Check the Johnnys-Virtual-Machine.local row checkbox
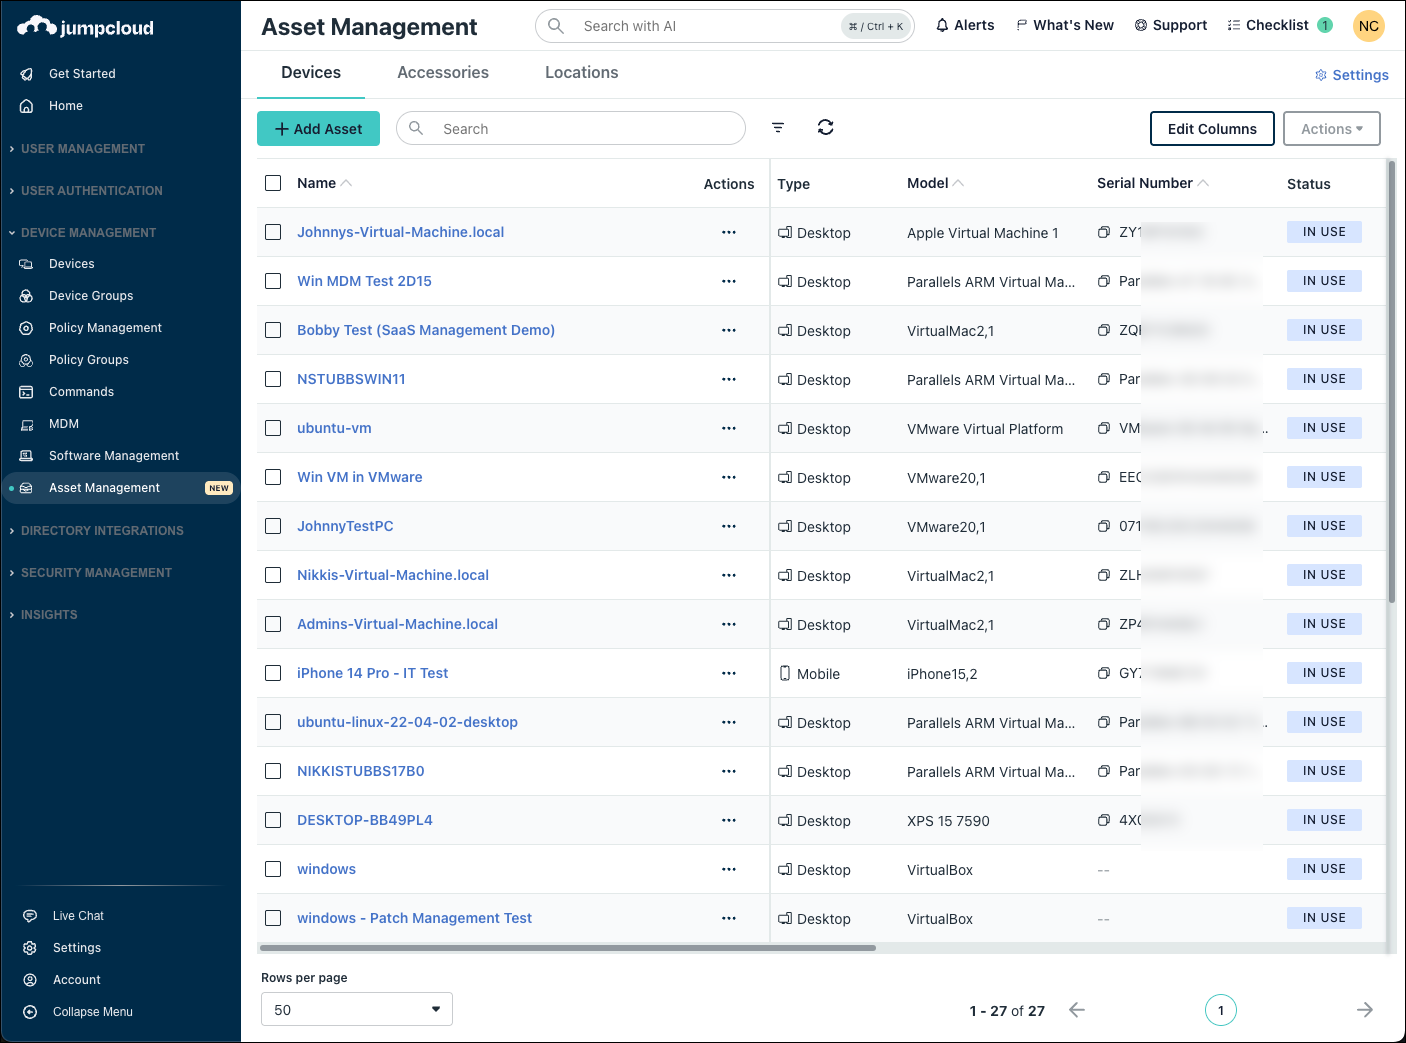This screenshot has height=1043, width=1406. click(273, 232)
